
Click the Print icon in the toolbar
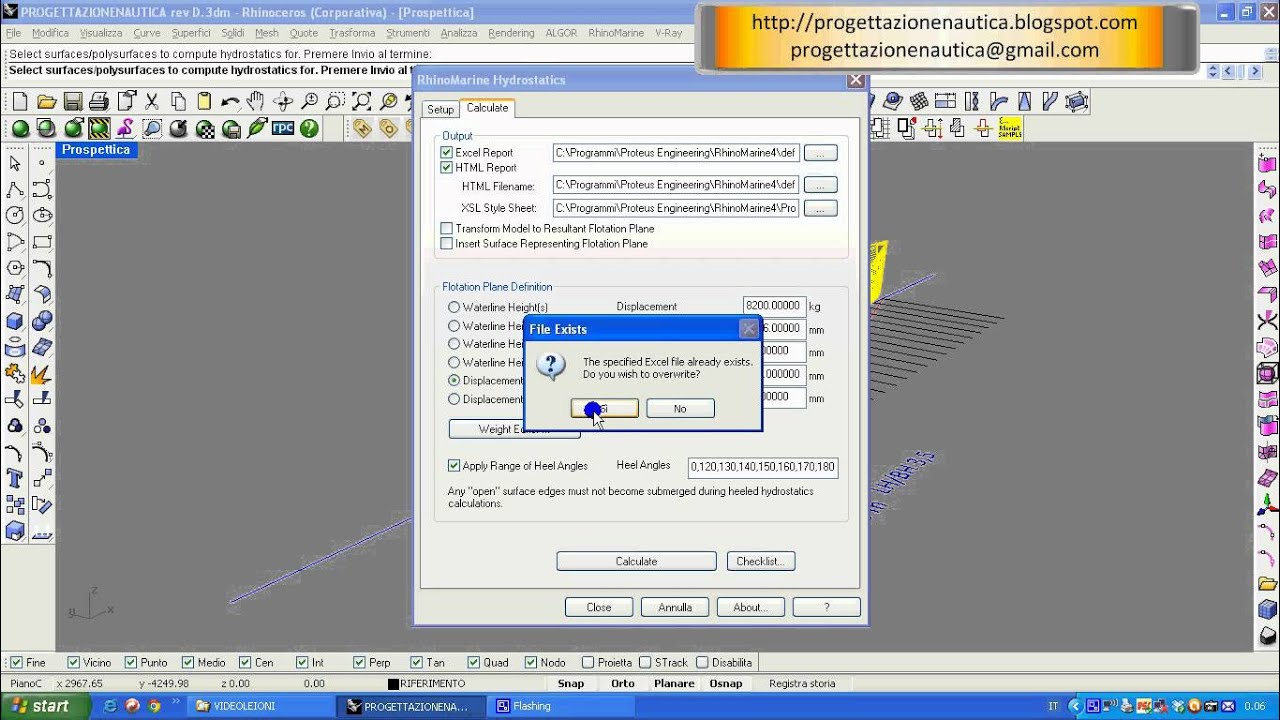(x=99, y=101)
